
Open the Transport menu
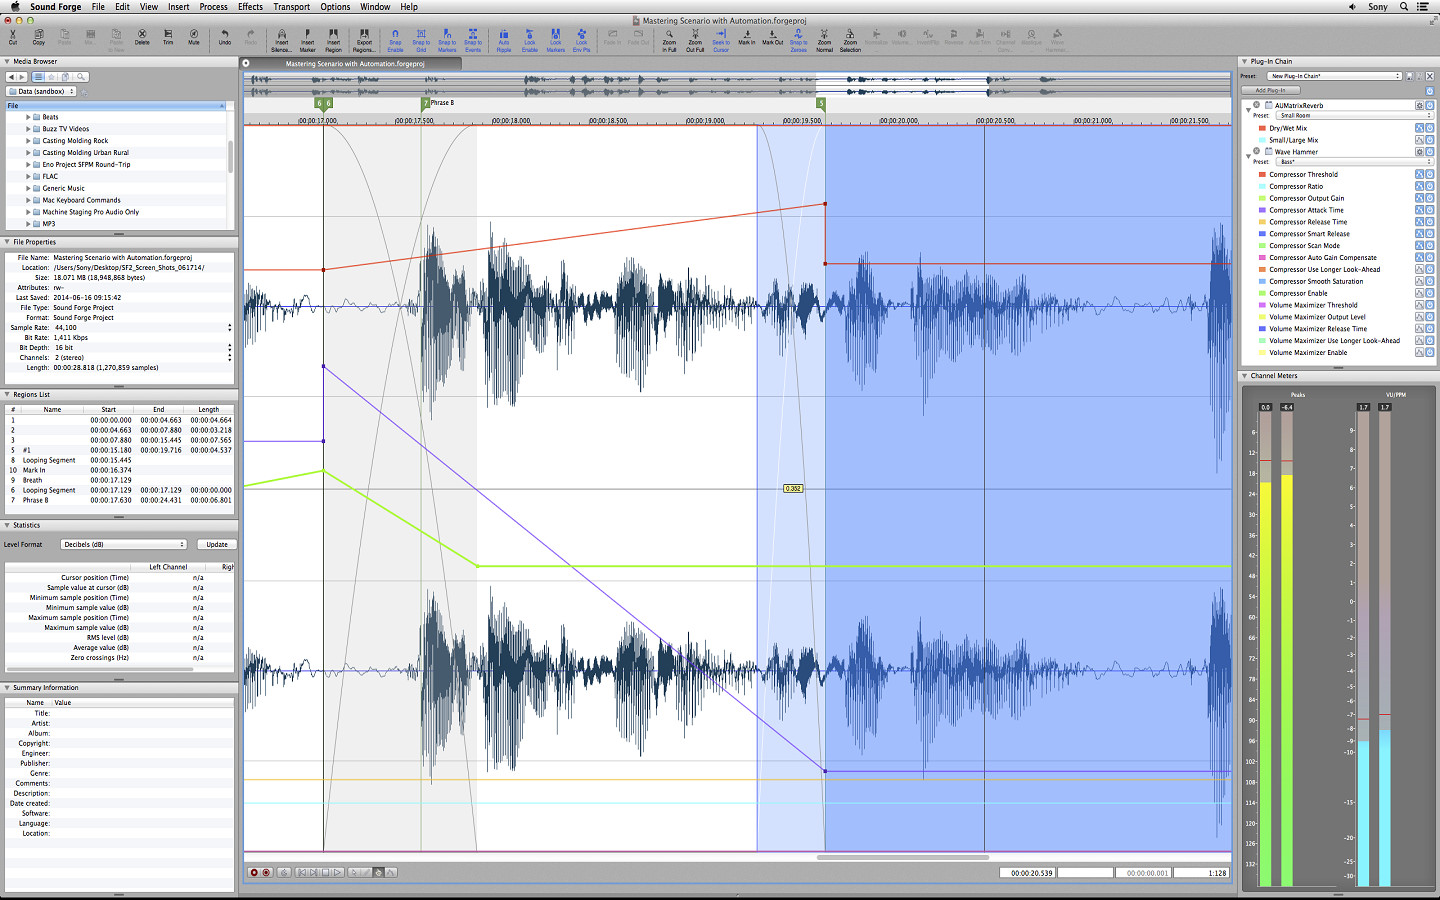(x=291, y=7)
